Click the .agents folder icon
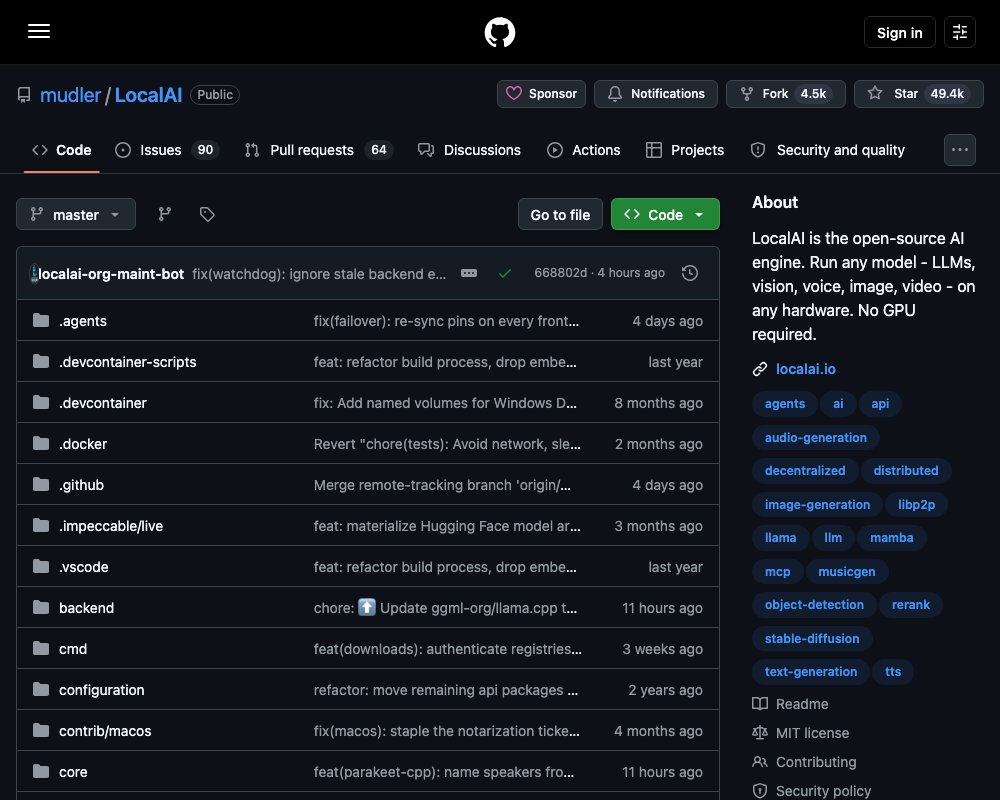 click(41, 320)
